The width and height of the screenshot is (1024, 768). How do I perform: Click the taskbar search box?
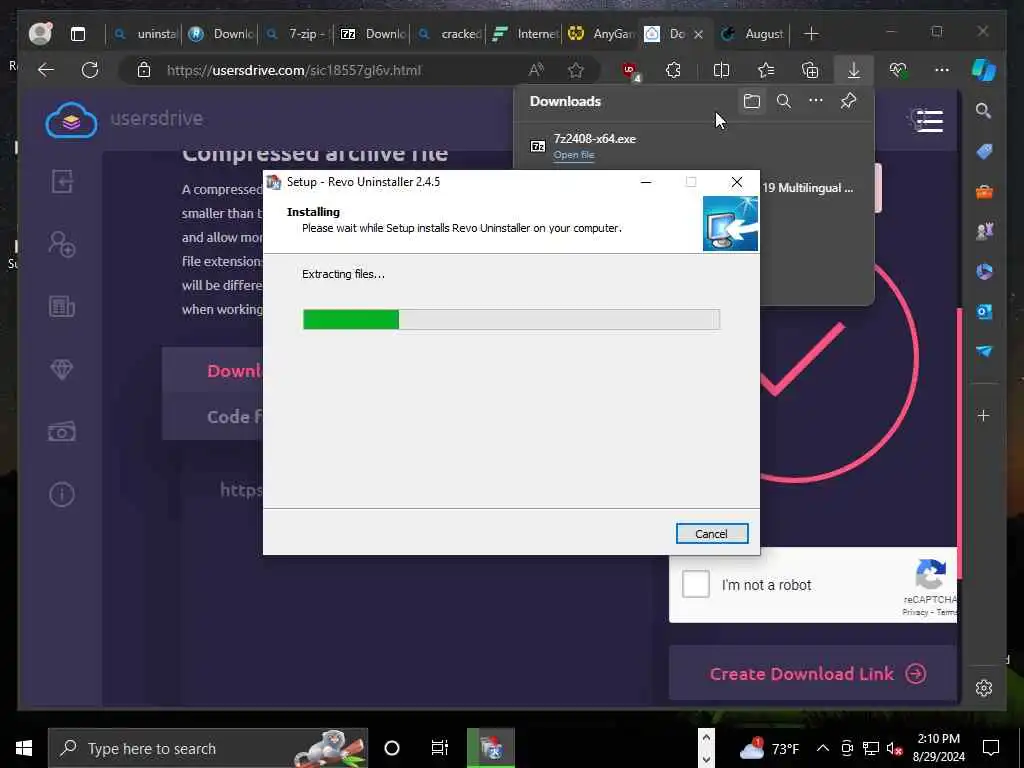click(208, 748)
